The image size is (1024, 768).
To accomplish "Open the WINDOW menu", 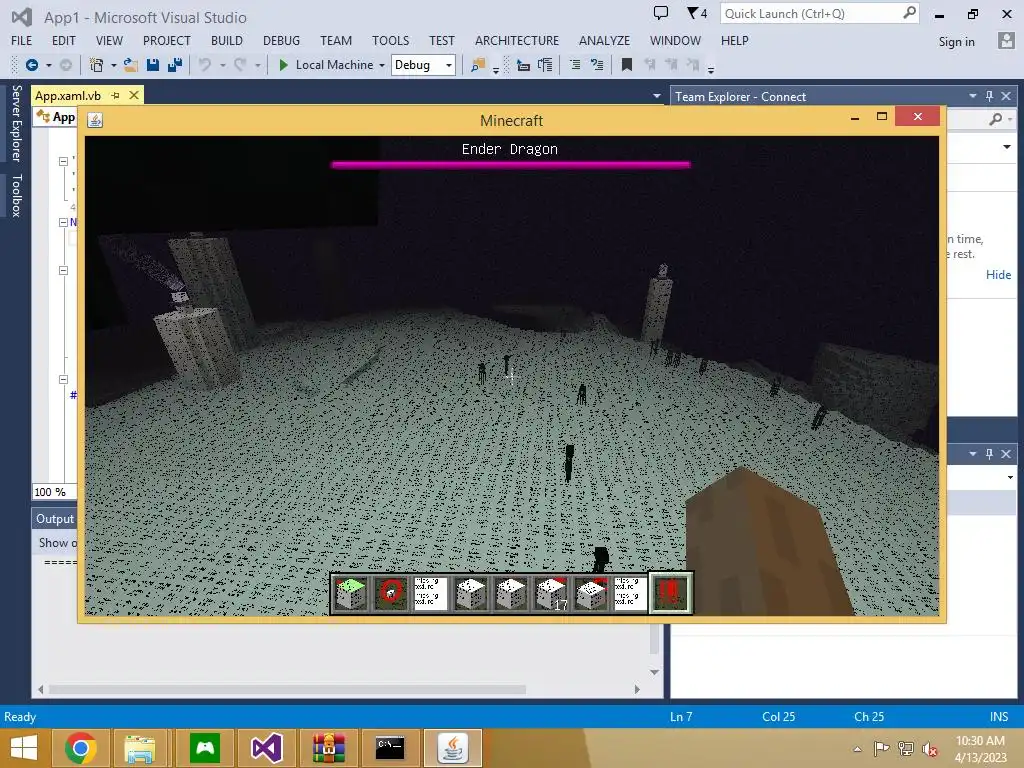I will (x=675, y=40).
